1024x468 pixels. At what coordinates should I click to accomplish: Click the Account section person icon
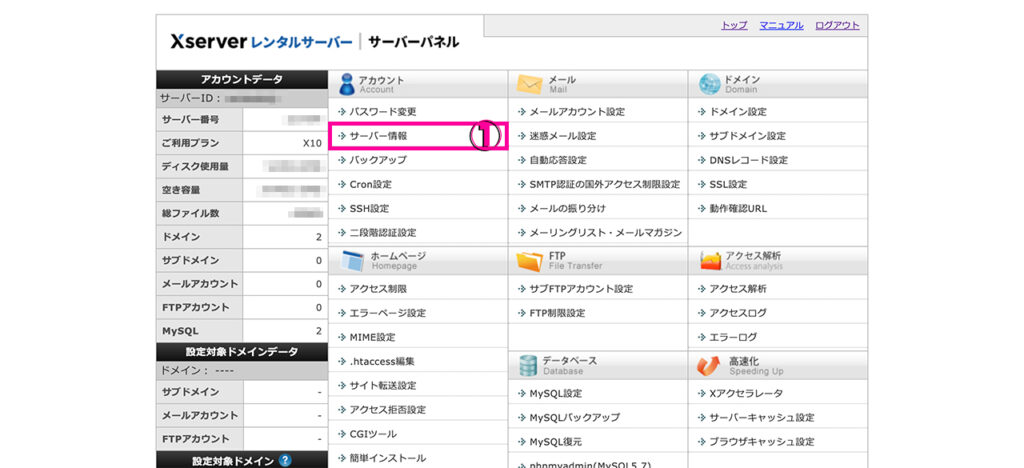click(x=346, y=84)
